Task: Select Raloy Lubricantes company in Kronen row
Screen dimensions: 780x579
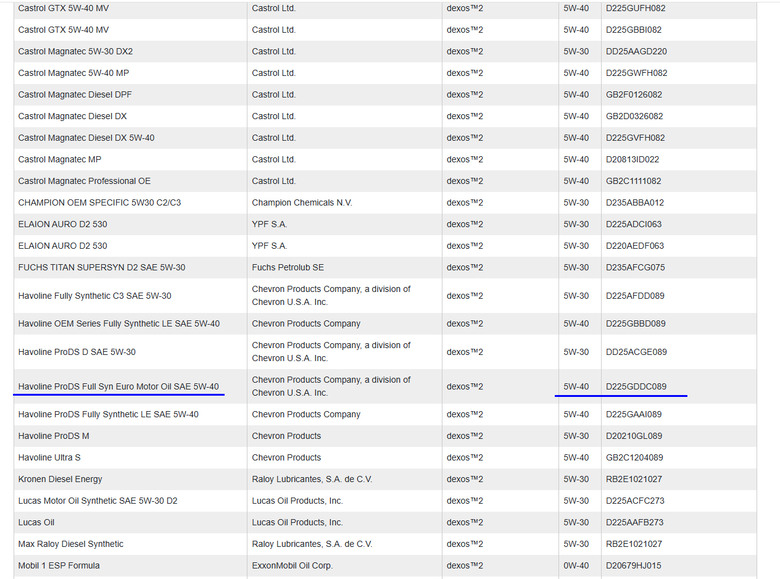Action: pyautogui.click(x=312, y=480)
